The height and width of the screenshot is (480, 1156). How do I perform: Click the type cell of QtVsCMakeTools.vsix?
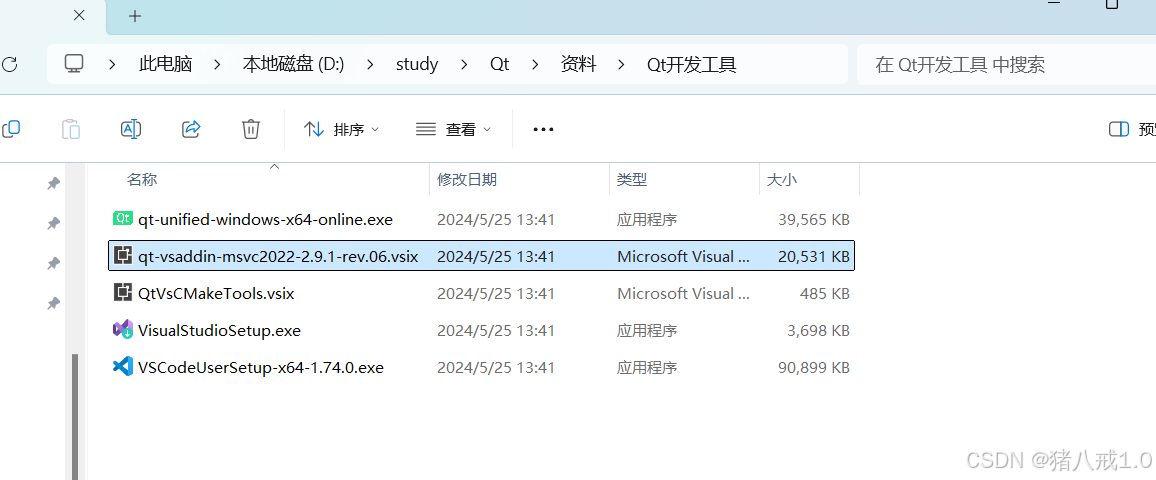tap(683, 293)
